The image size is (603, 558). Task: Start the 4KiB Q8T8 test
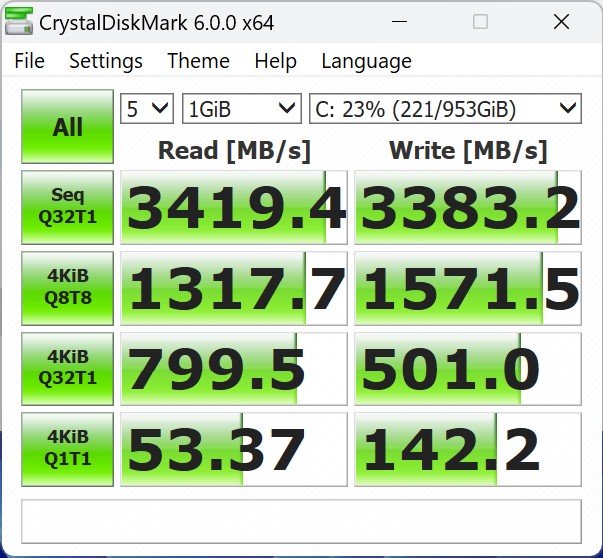(67, 288)
